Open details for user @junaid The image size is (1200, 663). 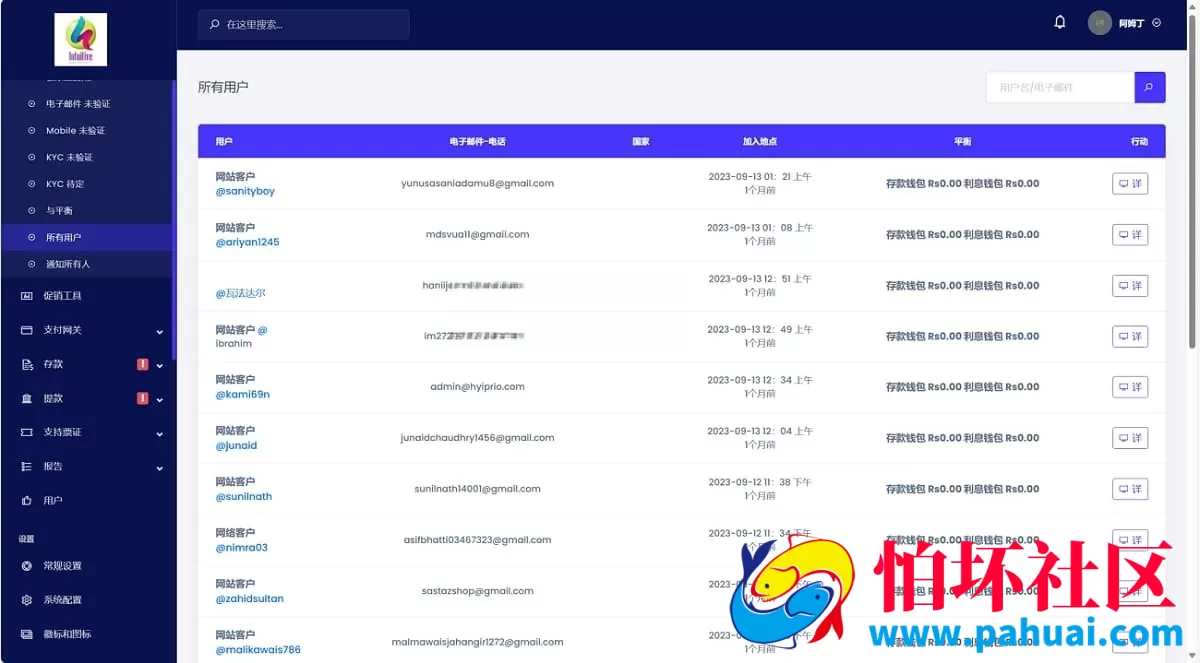pos(1130,438)
